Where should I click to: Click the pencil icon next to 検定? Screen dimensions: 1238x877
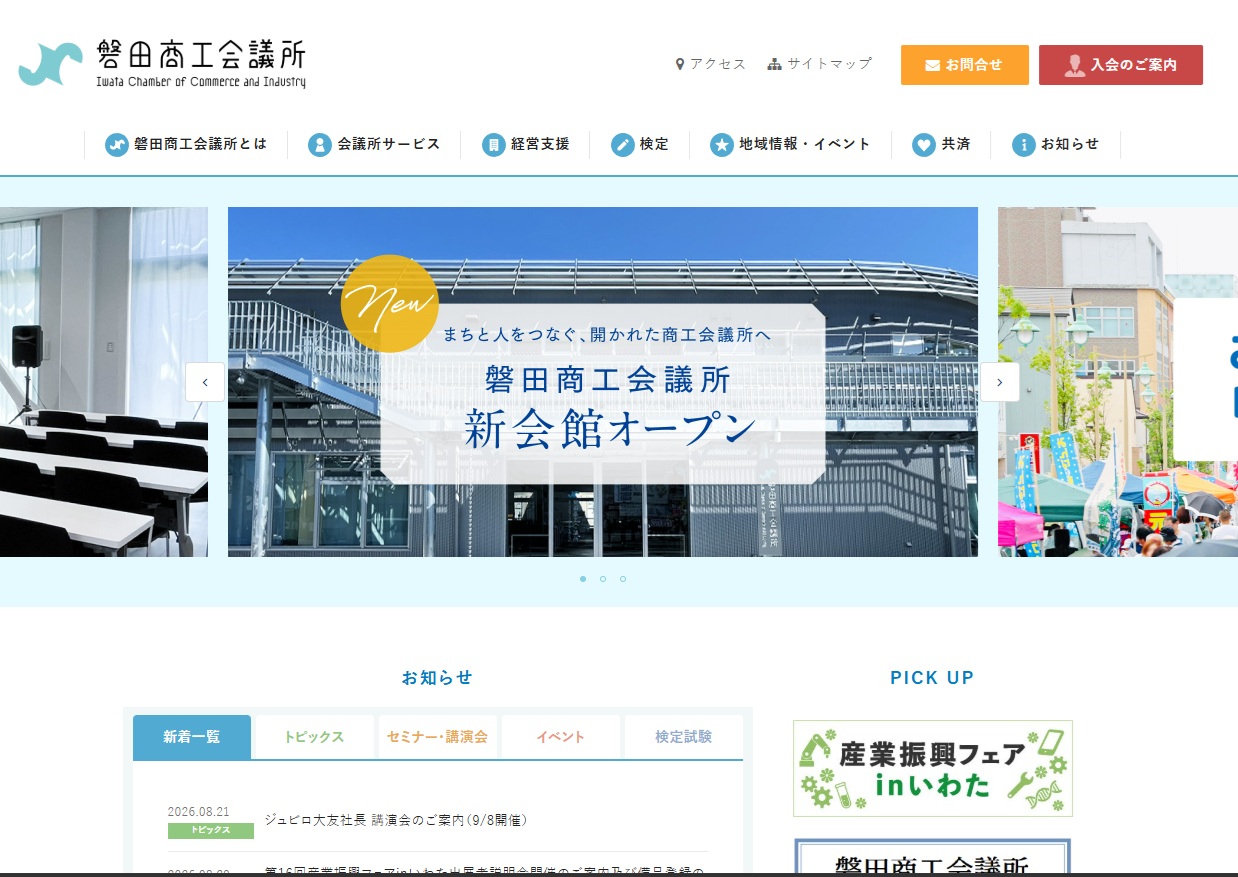coord(623,145)
